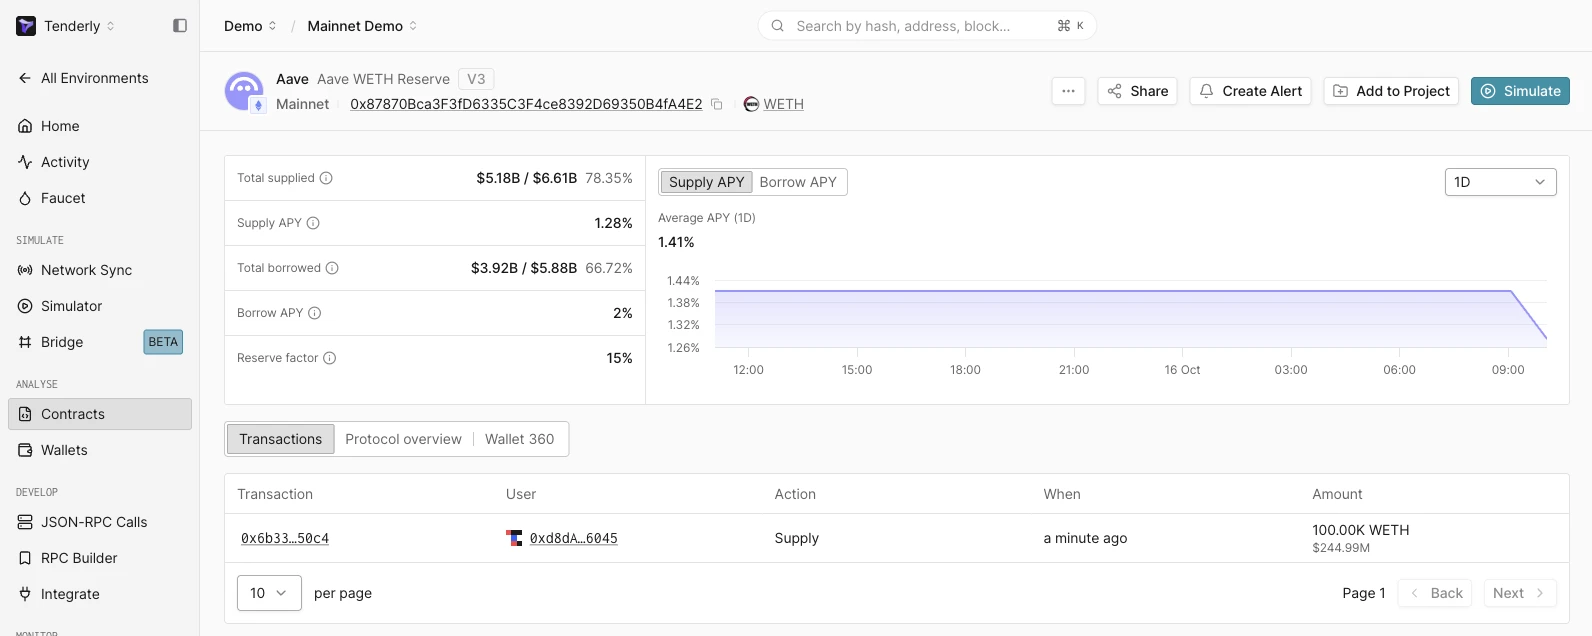Click the All Environments back arrow

(25, 78)
